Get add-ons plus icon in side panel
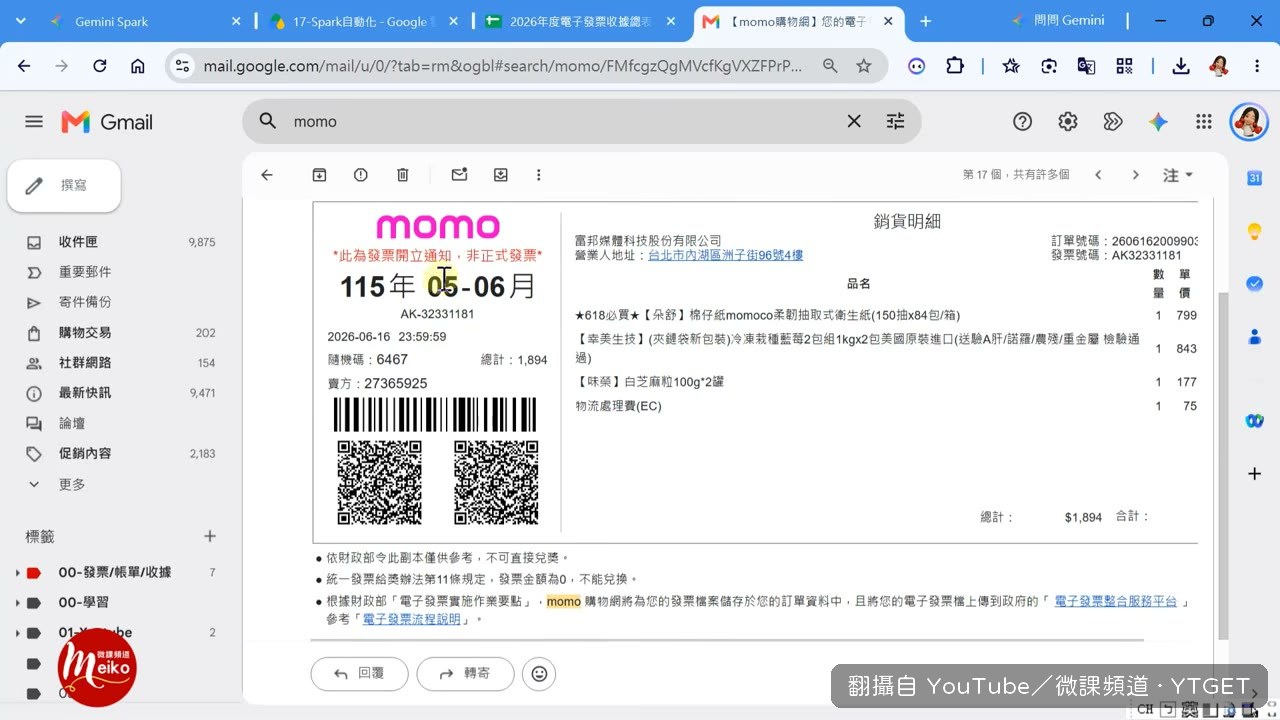 1254,473
